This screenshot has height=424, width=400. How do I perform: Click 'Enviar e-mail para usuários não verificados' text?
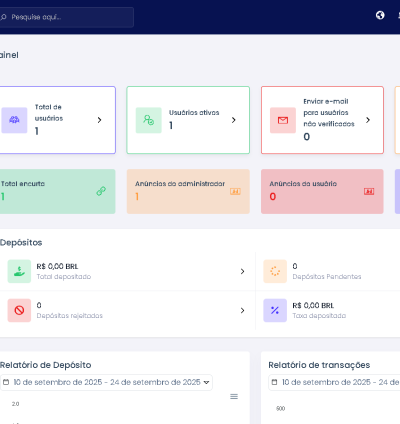(329, 113)
